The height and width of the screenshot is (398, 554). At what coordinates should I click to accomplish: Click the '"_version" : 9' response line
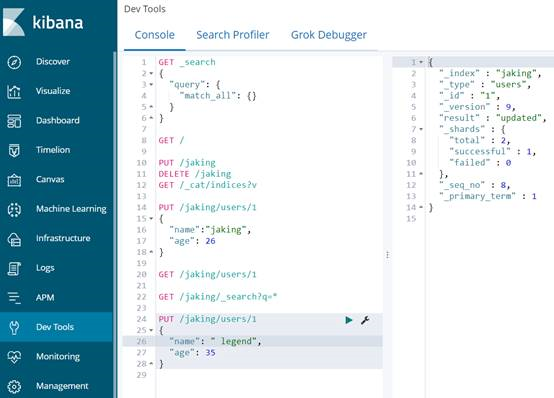click(477, 107)
